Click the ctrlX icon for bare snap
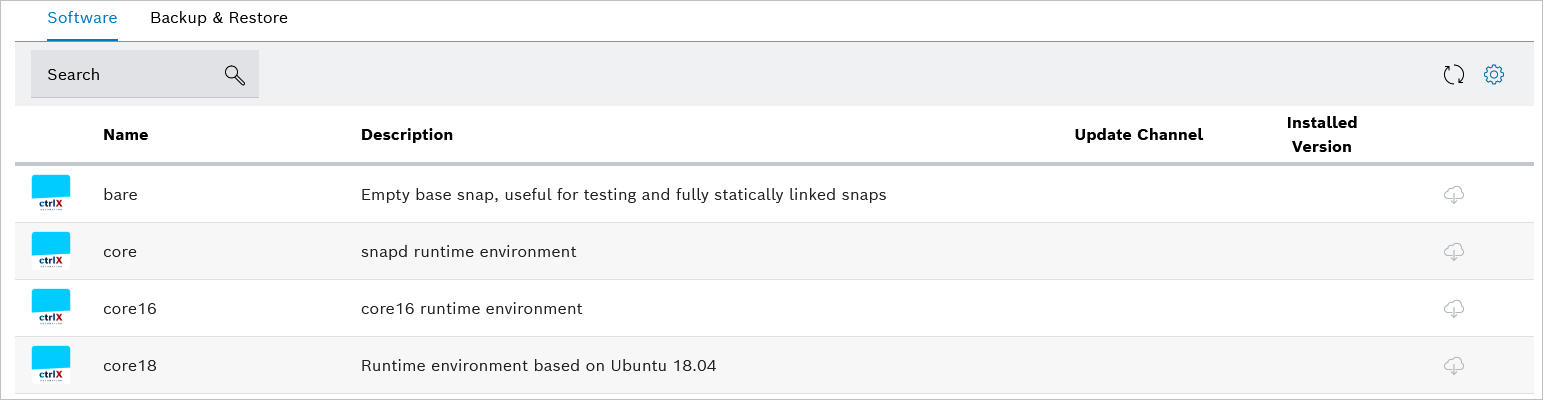Screen dimensions: 1543x400 click(51, 194)
